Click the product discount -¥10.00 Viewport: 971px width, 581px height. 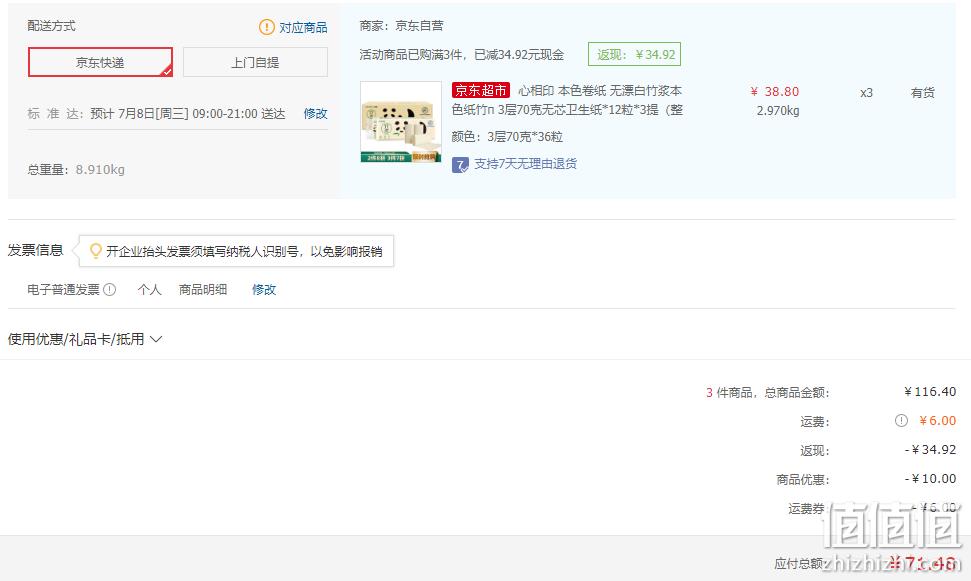coord(931,479)
